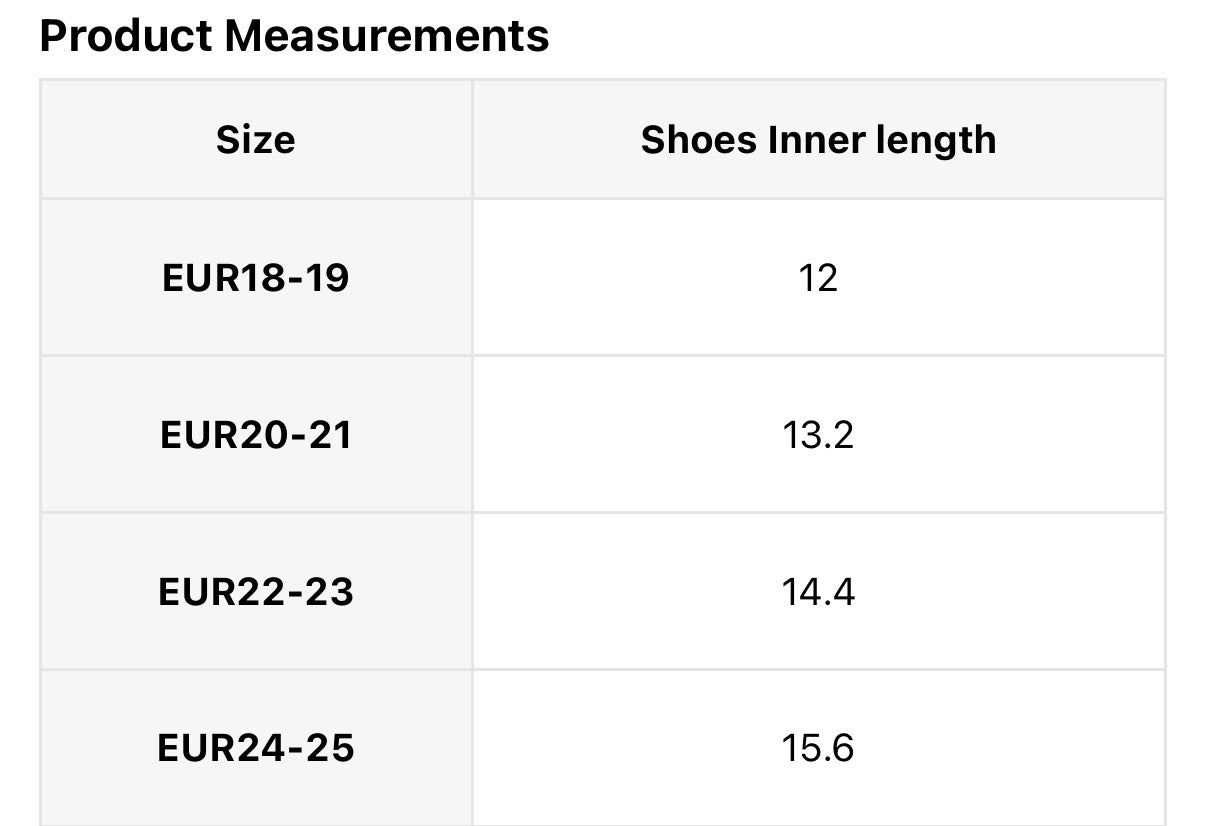
Task: Click the inner length value 13.2
Action: (x=818, y=435)
